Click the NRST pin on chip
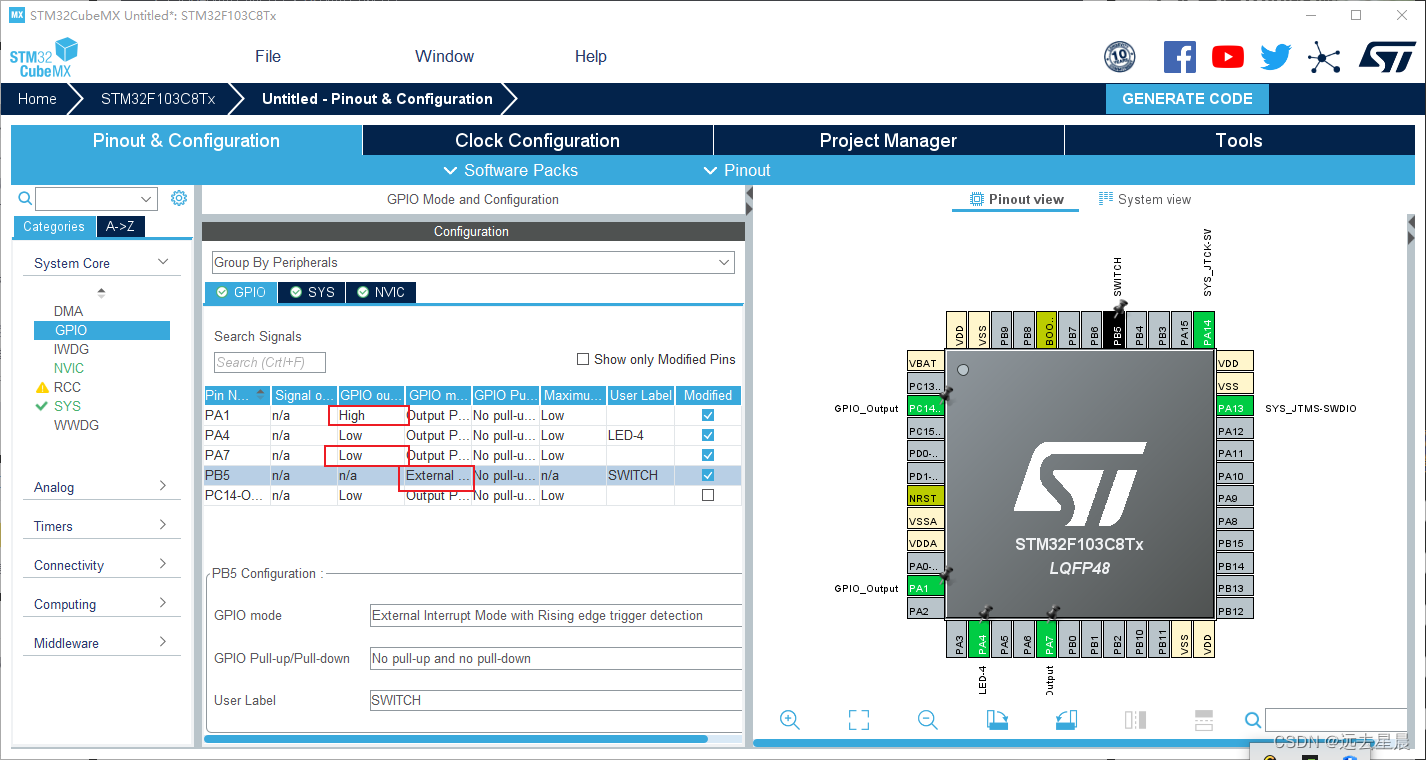Viewport: 1426px width, 760px height. click(x=926, y=498)
